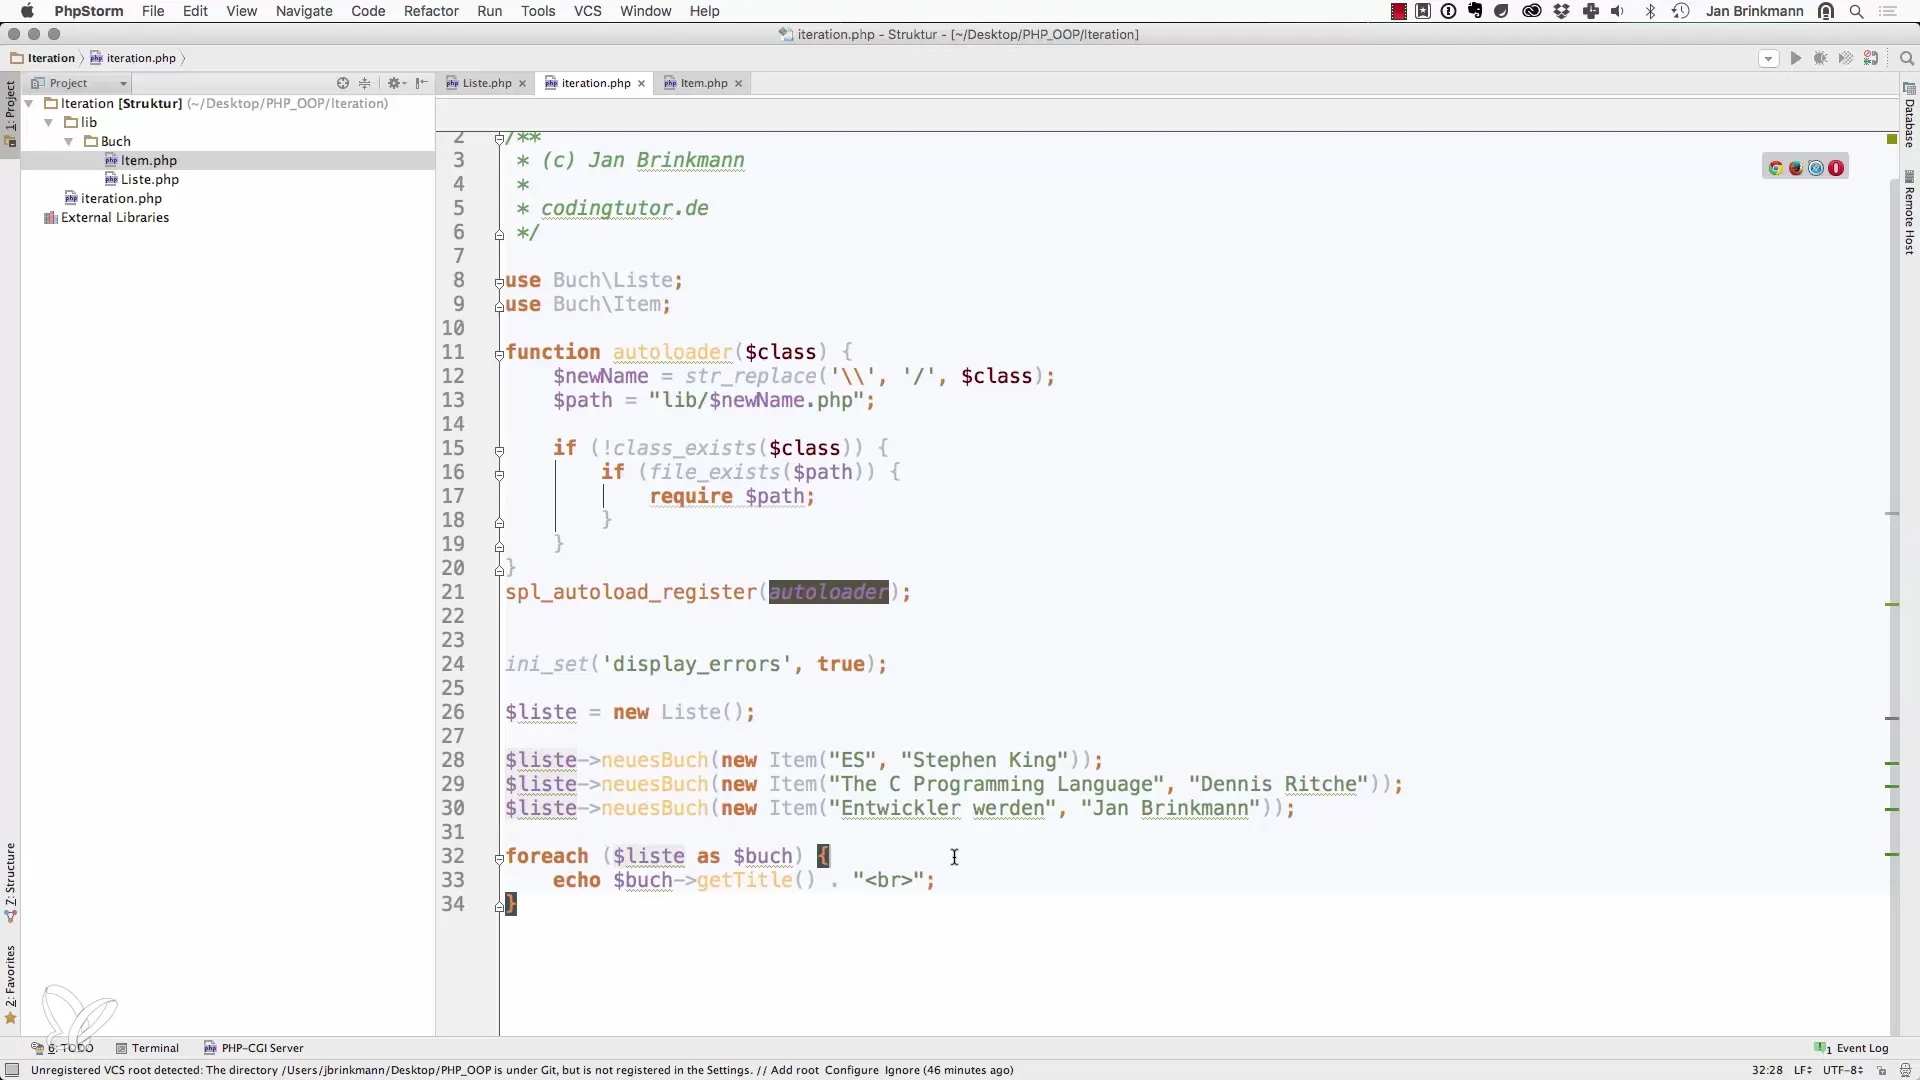This screenshot has height=1080, width=1920.
Task: Click the Add root link in status bar
Action: point(795,1070)
